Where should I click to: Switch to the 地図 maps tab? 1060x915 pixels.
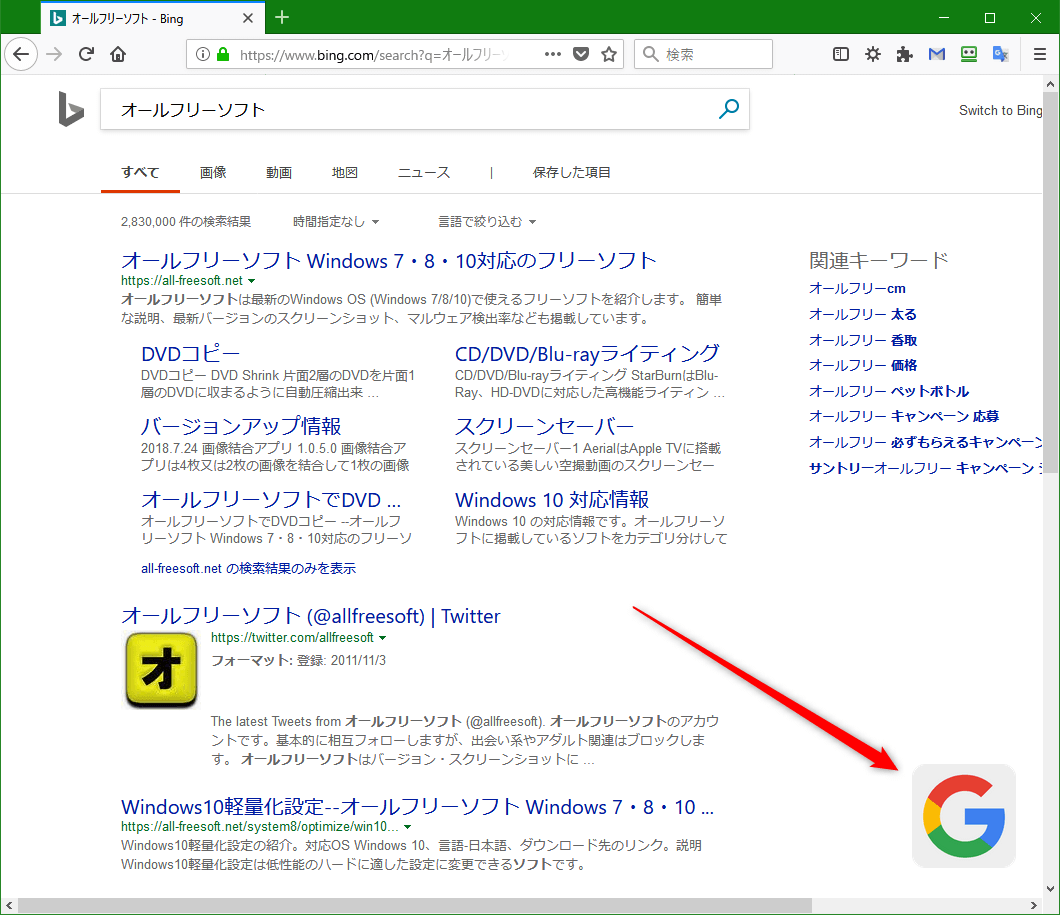click(345, 172)
